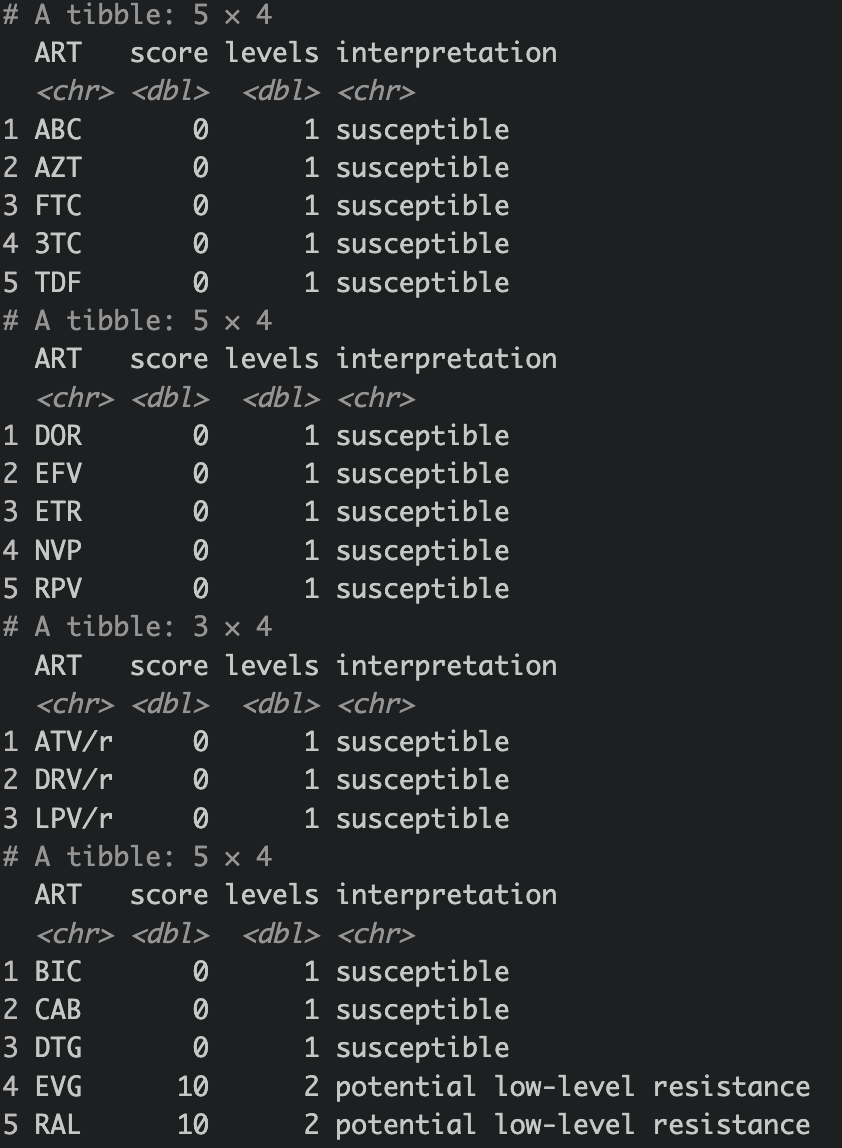The height and width of the screenshot is (1148, 842).
Task: Click the DOR drug name
Action: (x=58, y=436)
